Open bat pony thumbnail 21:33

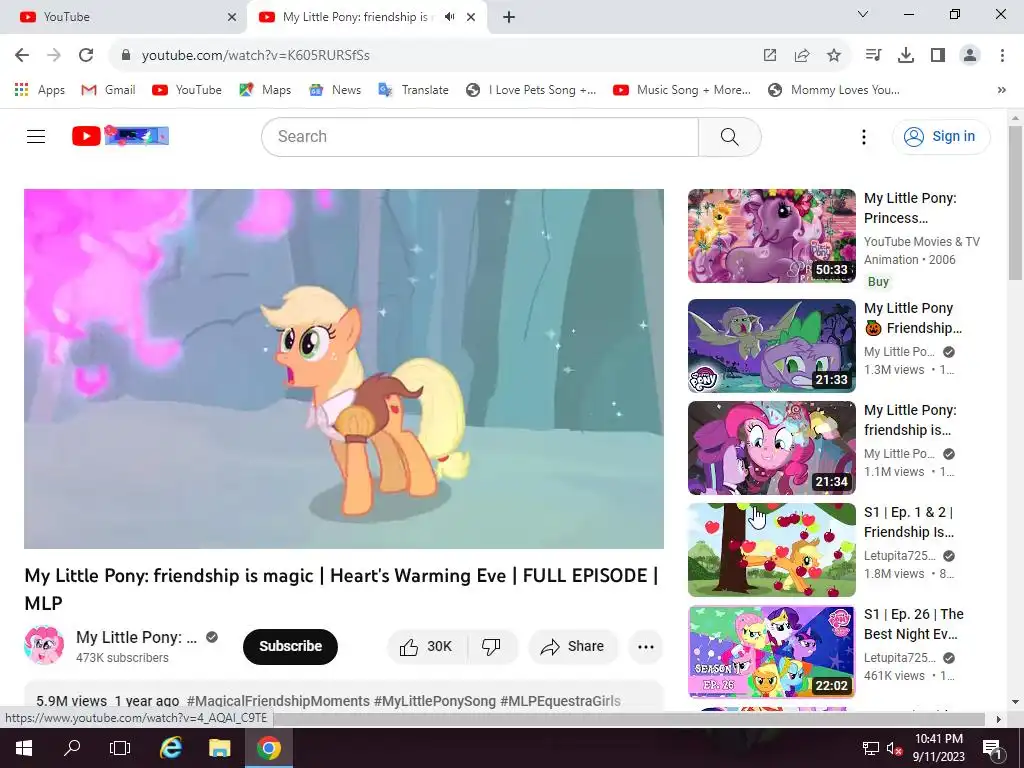771,346
